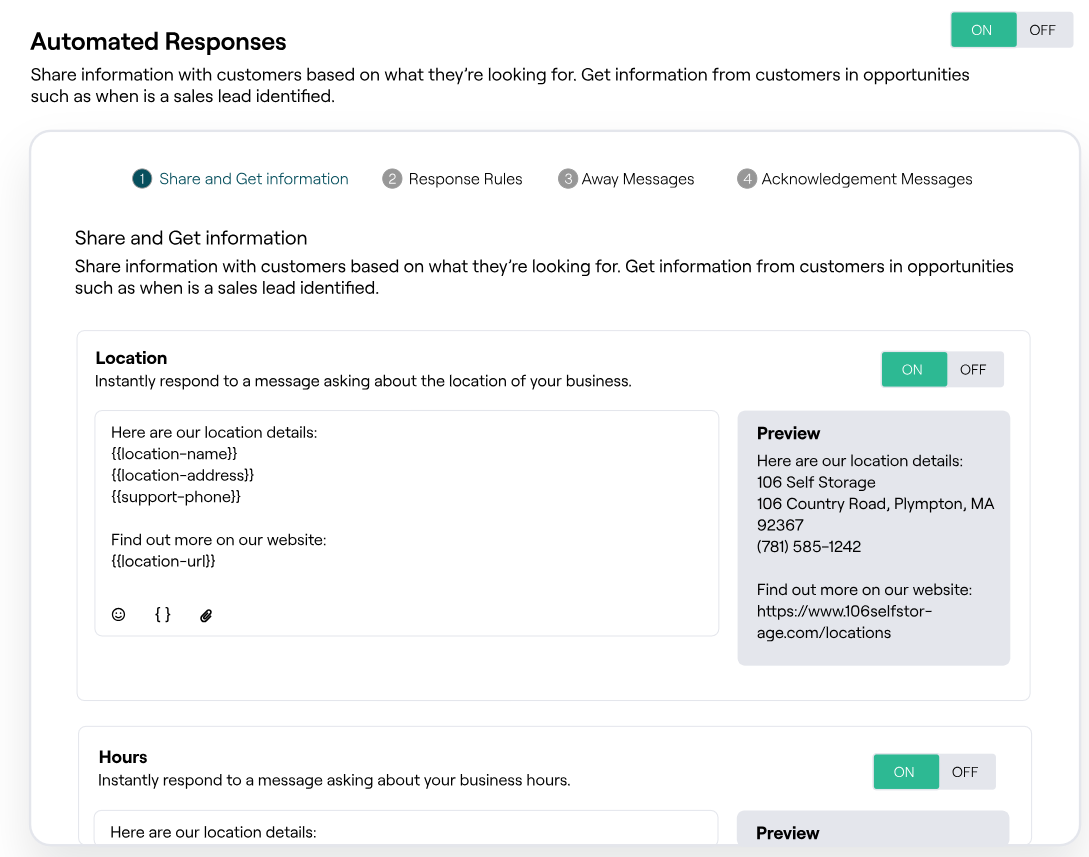Click the step 4 numbered circle

click(x=746, y=178)
